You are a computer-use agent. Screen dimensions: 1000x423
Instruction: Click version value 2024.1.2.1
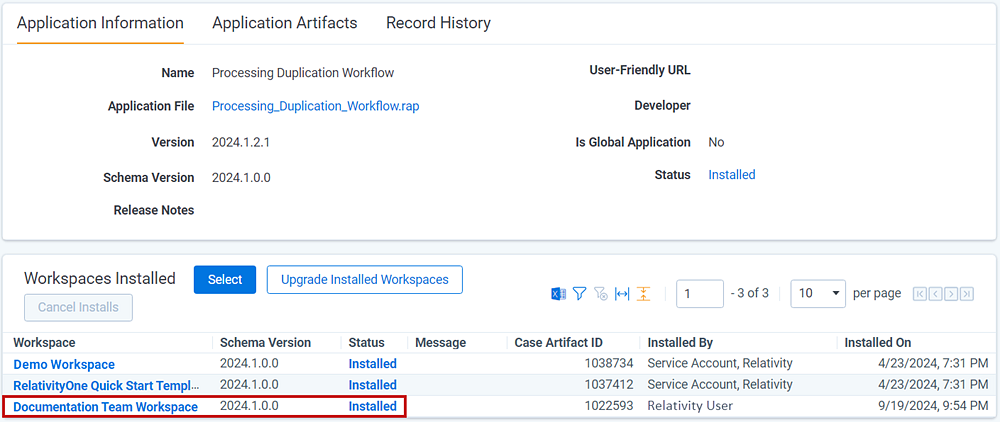tap(241, 142)
